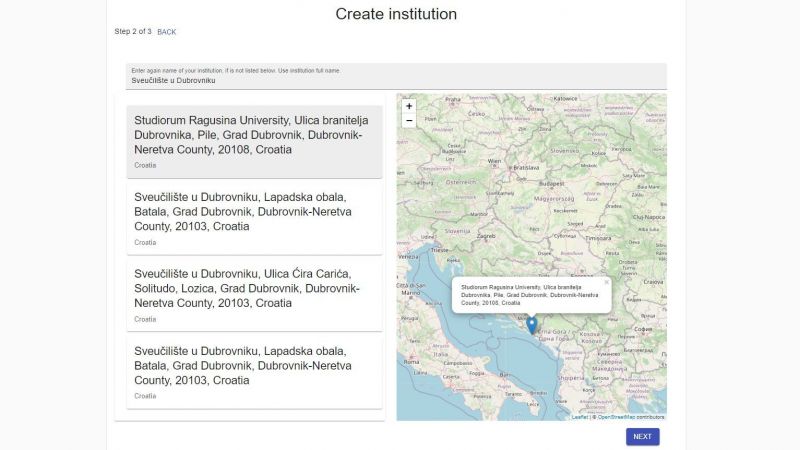800x450 pixels.
Task: Open the Leaflet attribution link
Action: click(x=579, y=417)
